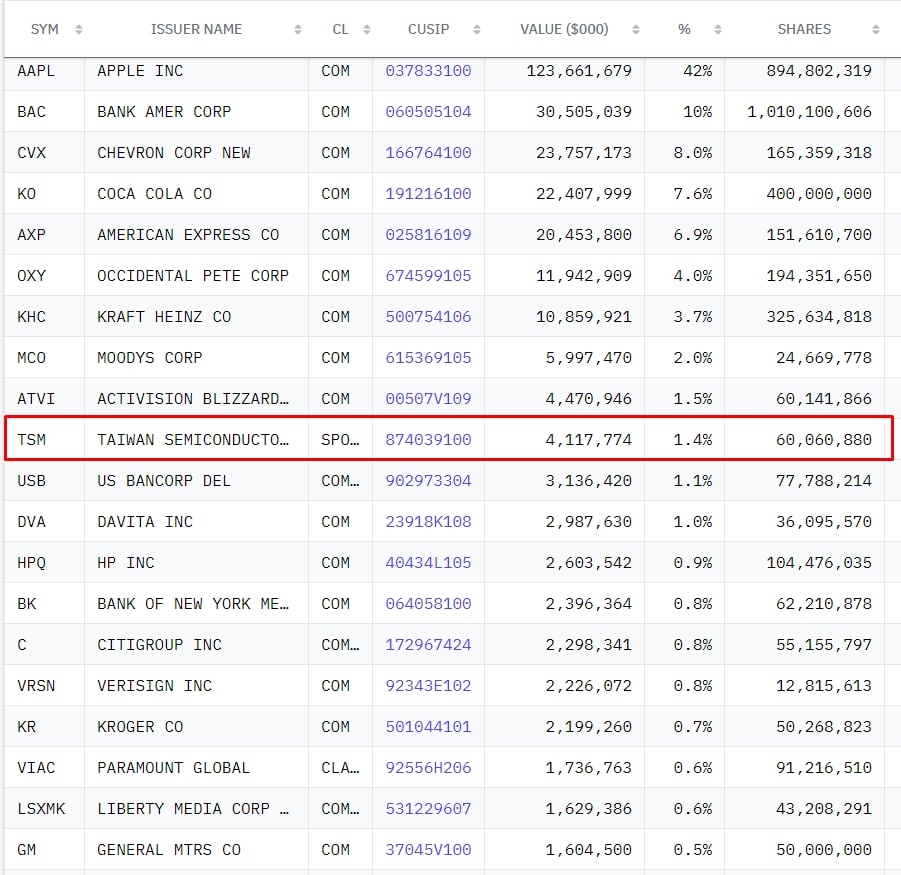
Task: Click Apple value 123,661,679
Action: pyautogui.click(x=579, y=71)
